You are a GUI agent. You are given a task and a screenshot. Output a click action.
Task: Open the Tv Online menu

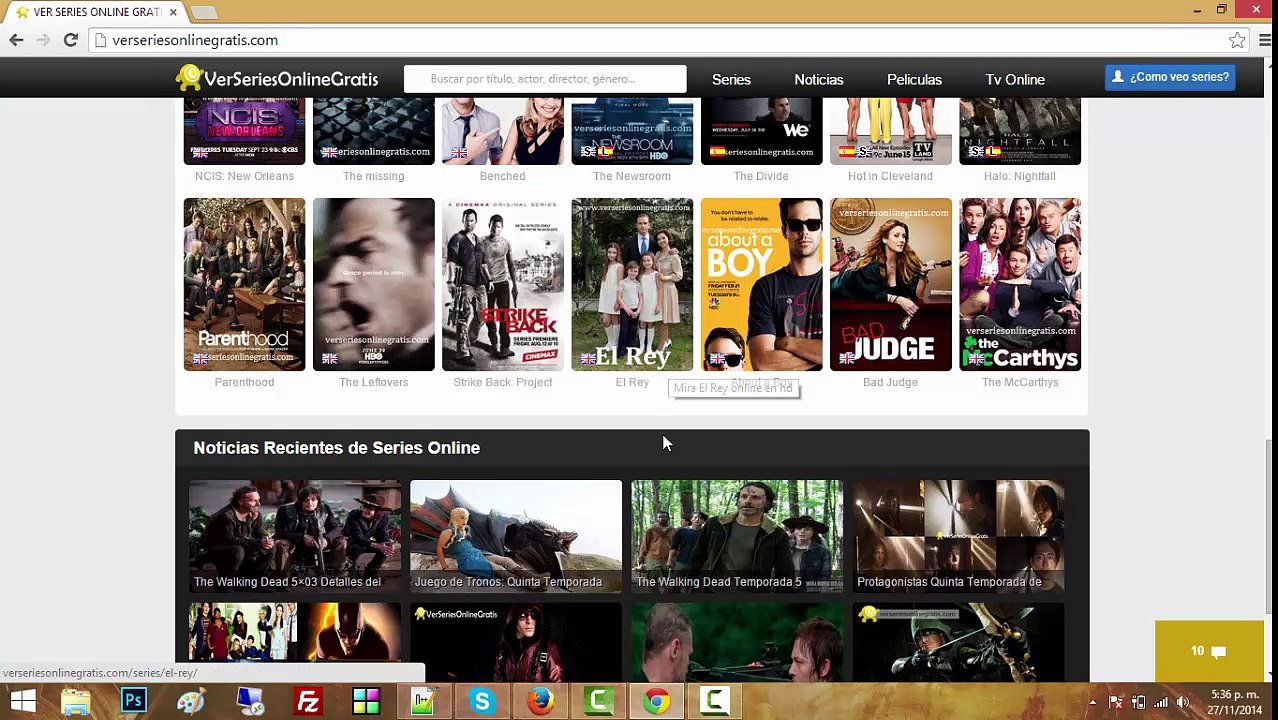pyautogui.click(x=1015, y=80)
